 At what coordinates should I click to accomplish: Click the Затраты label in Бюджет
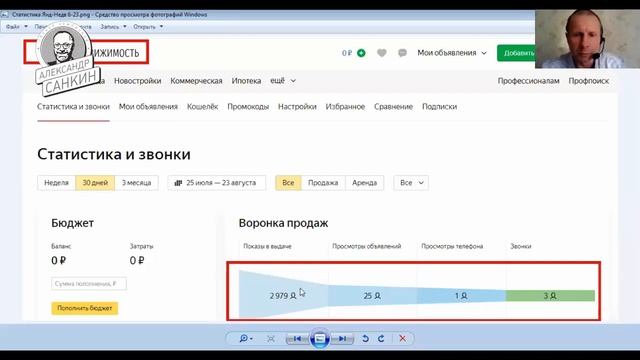[x=142, y=246]
